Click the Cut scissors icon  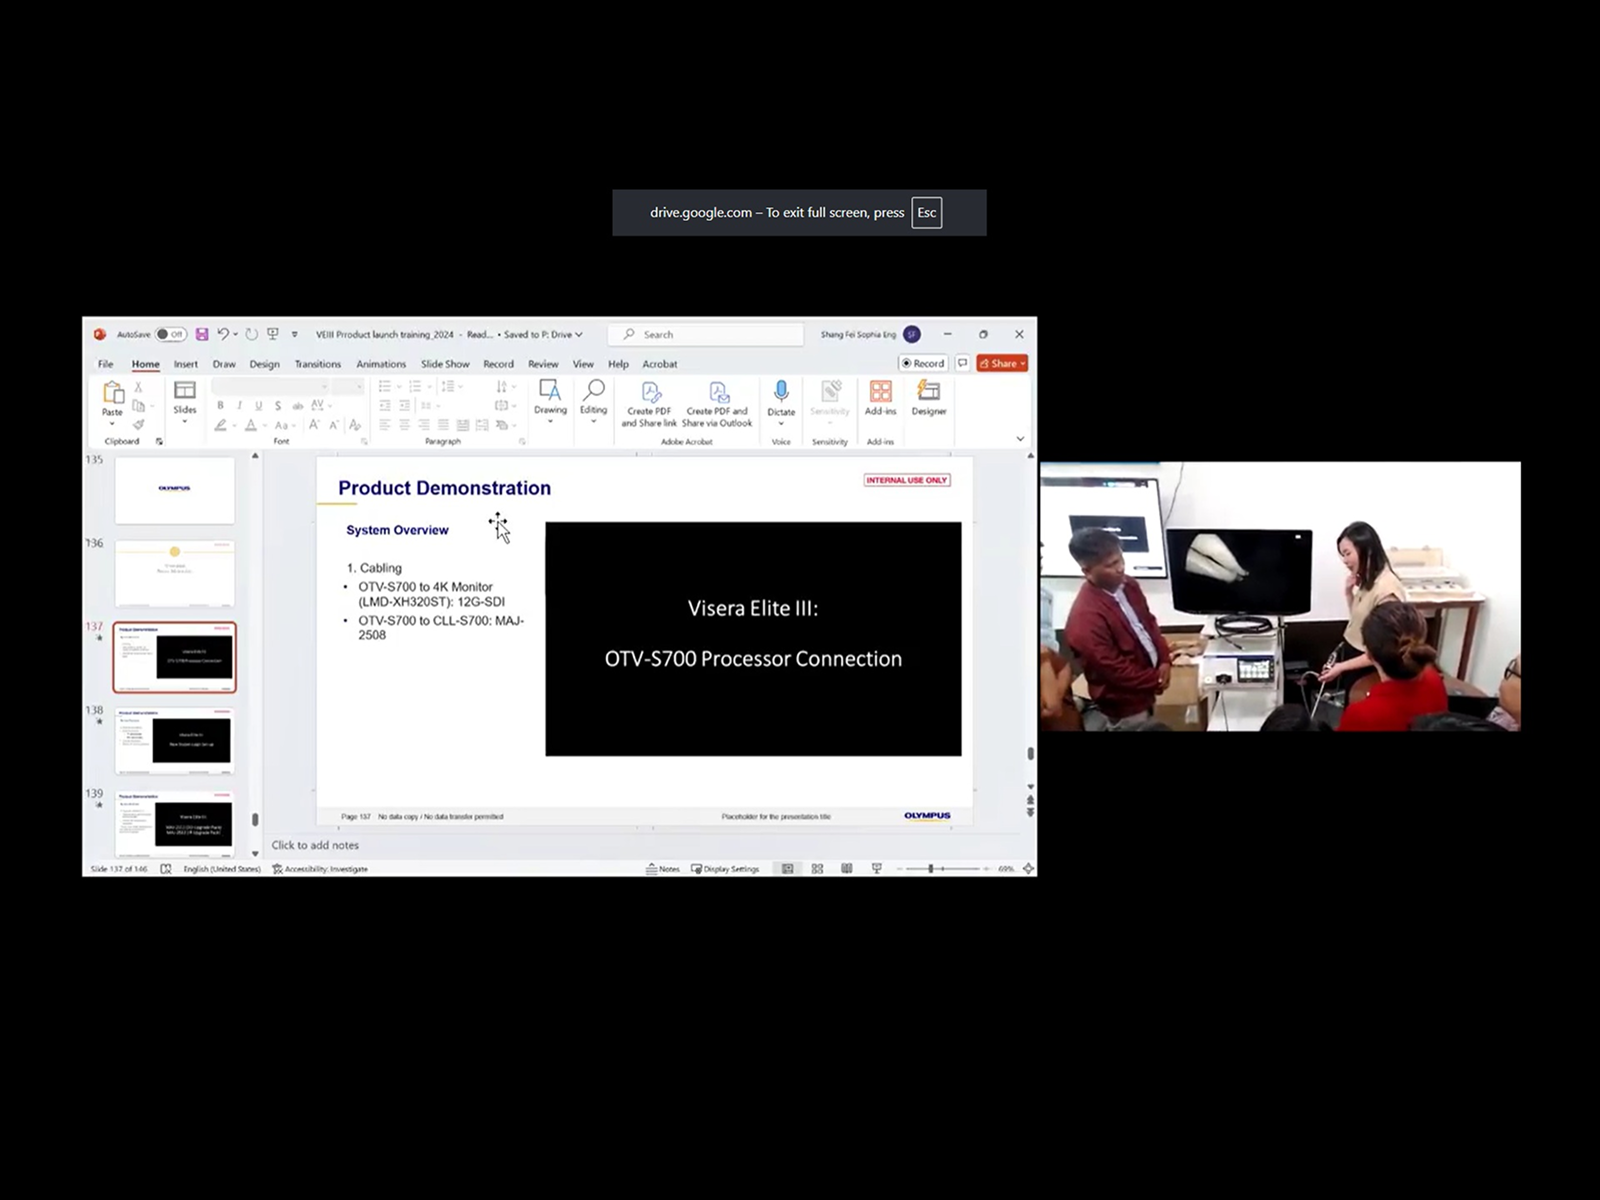pos(139,387)
